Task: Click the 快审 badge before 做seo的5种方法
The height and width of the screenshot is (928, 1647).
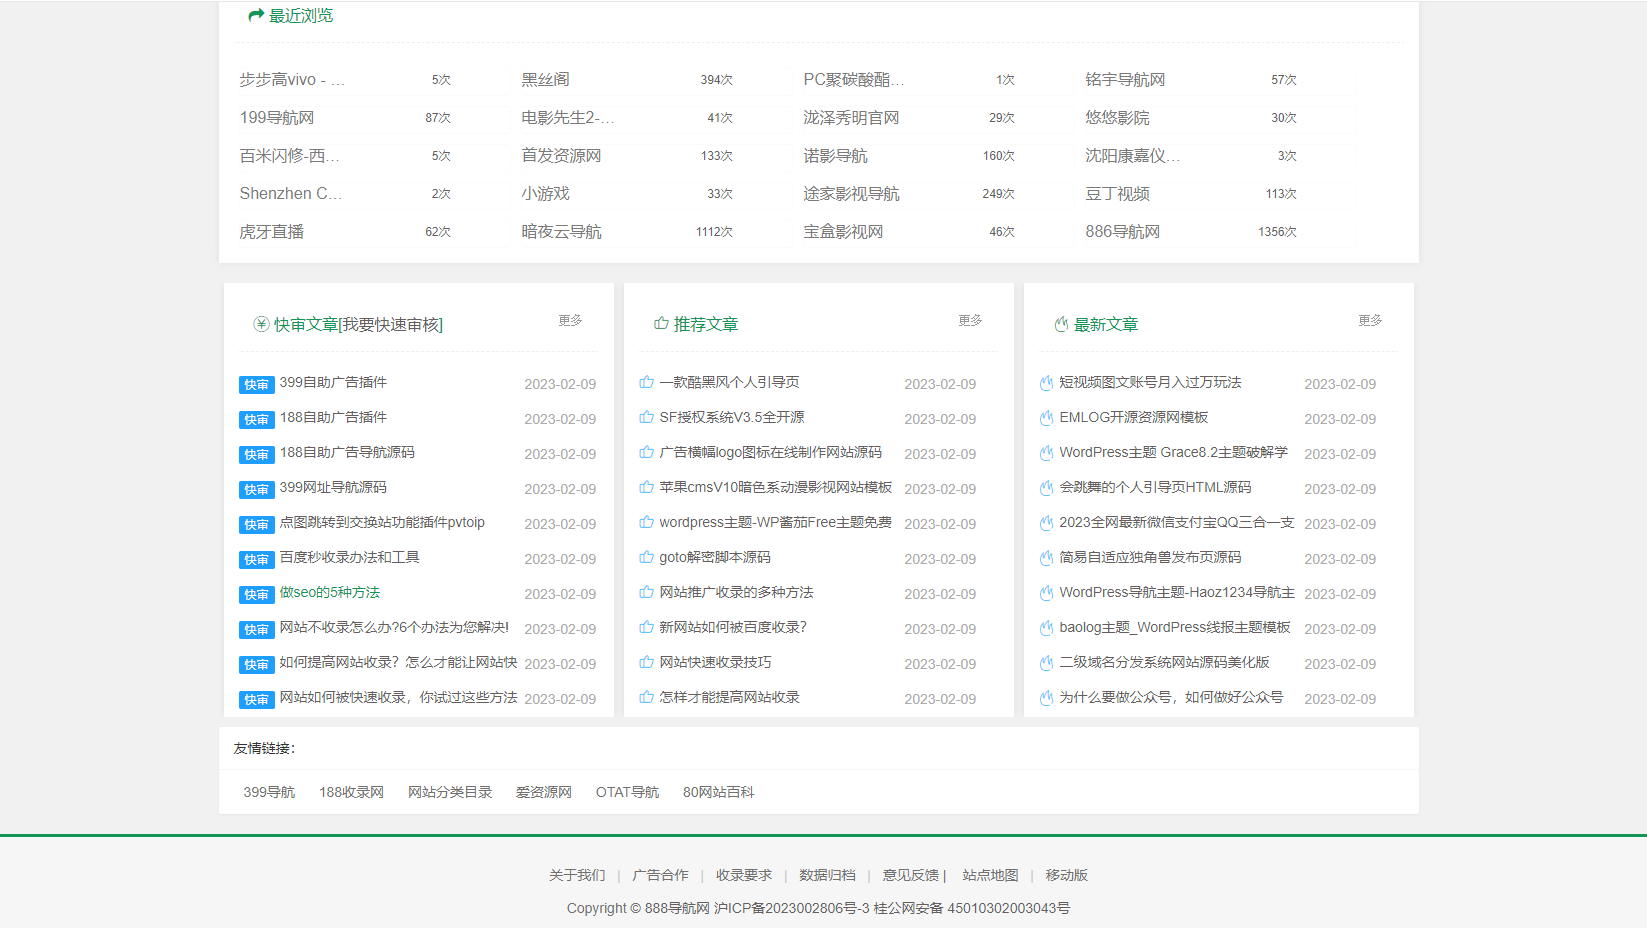Action: (x=256, y=594)
